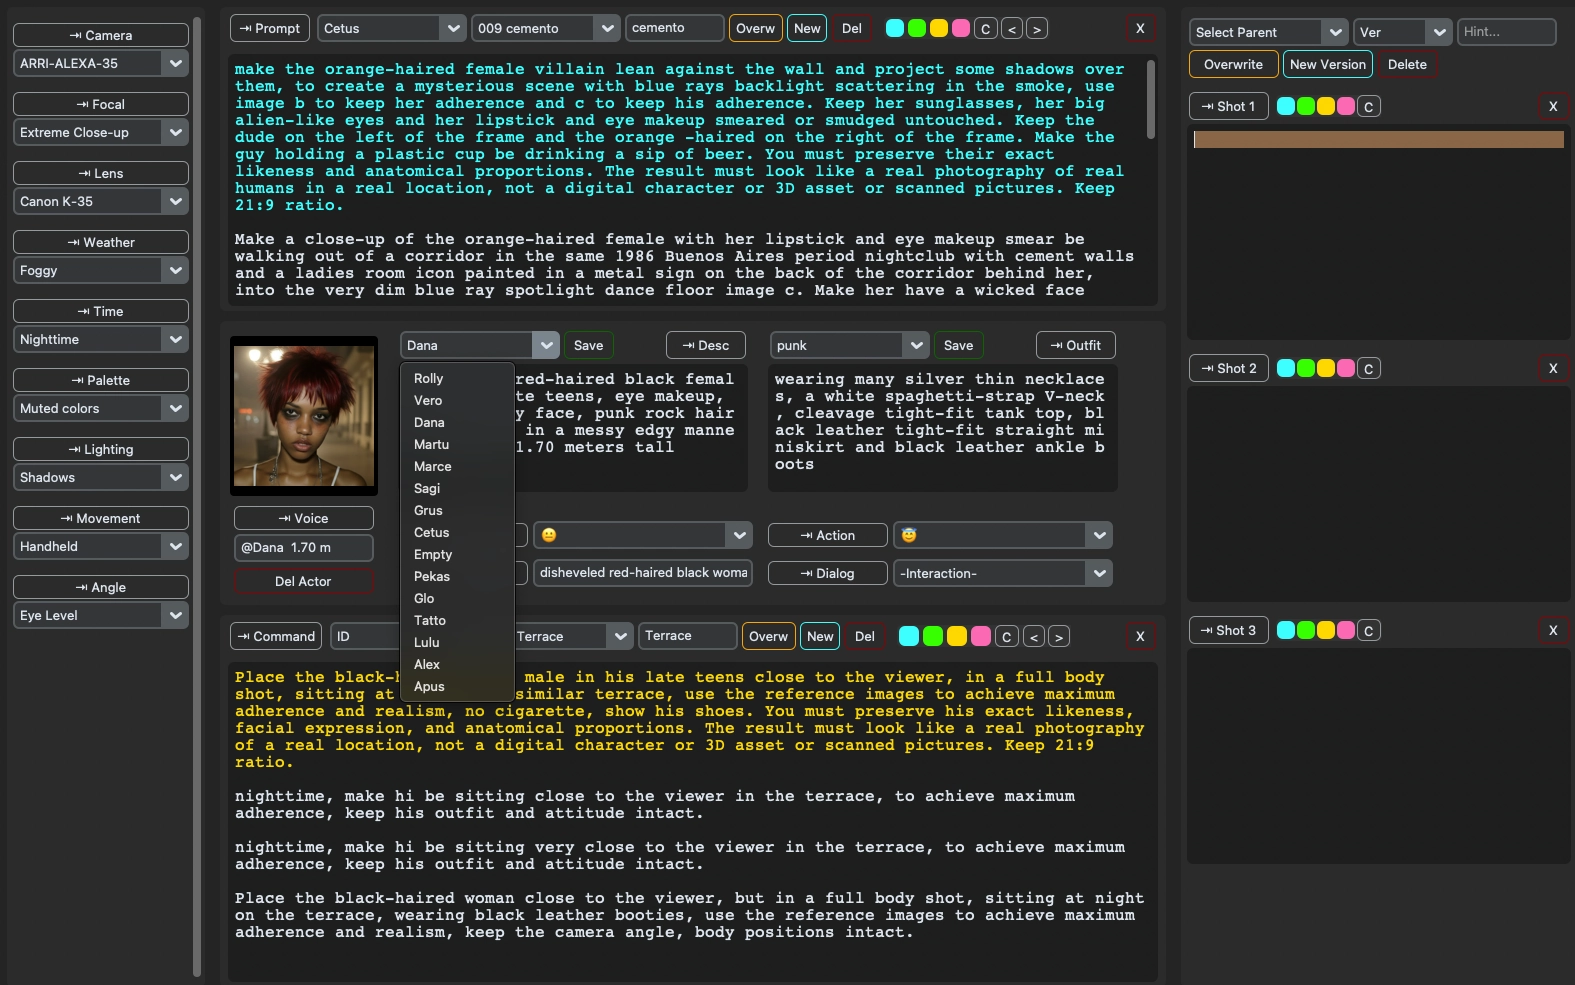This screenshot has width=1575, height=985.
Task: Select Vero in the actor list
Action: click(x=428, y=401)
